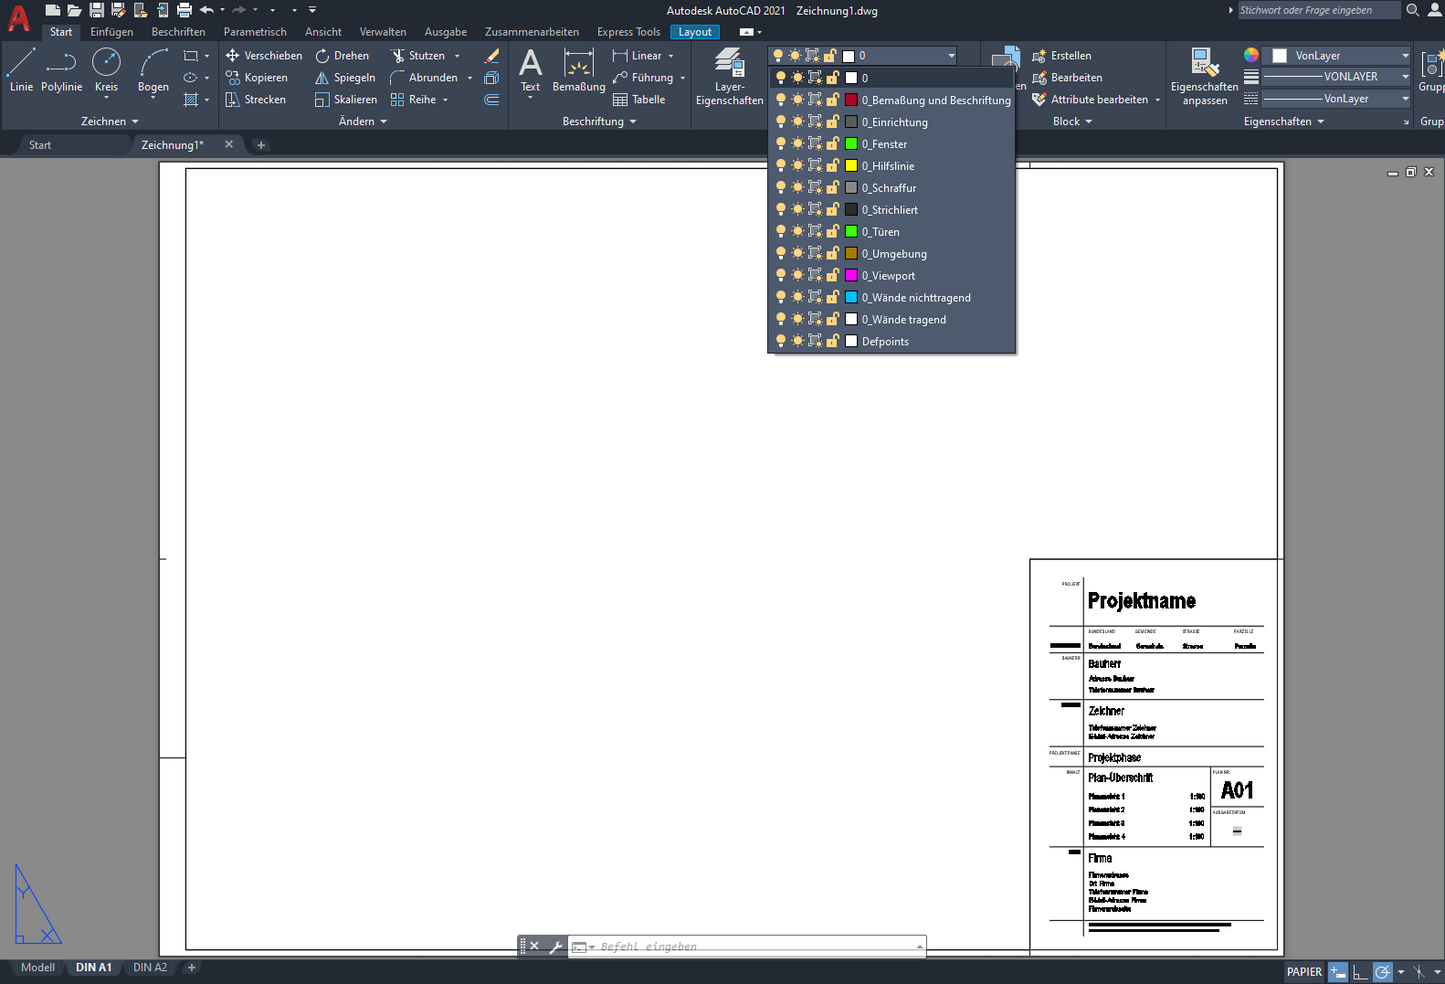Select the Polylinie tool
The image size is (1445, 984).
[61, 70]
